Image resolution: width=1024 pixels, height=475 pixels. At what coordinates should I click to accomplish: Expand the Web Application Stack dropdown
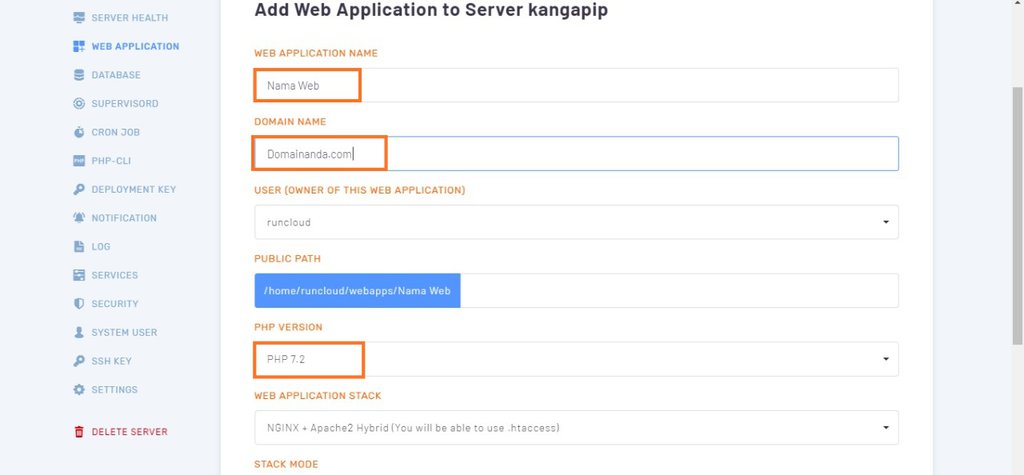[x=576, y=428]
